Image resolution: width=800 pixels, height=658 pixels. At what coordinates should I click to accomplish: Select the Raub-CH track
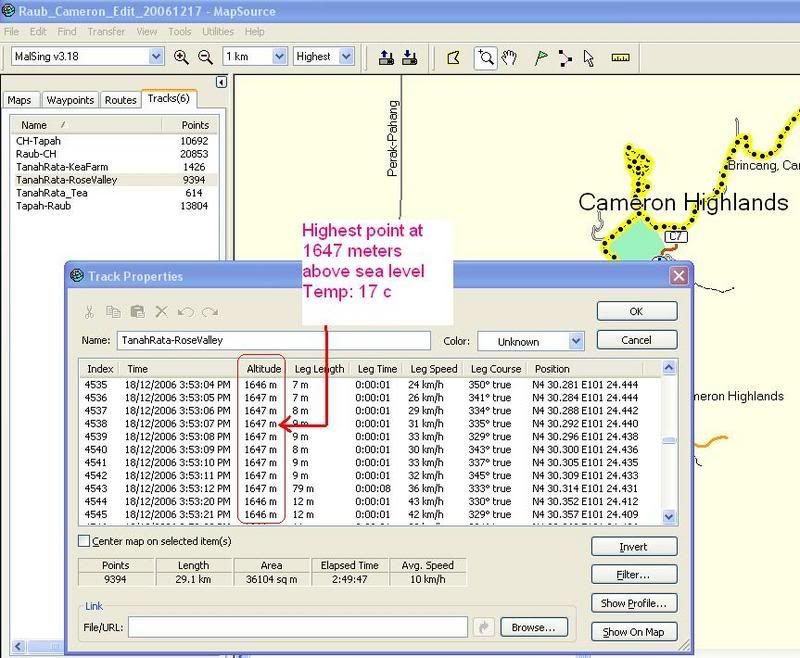click(112, 154)
